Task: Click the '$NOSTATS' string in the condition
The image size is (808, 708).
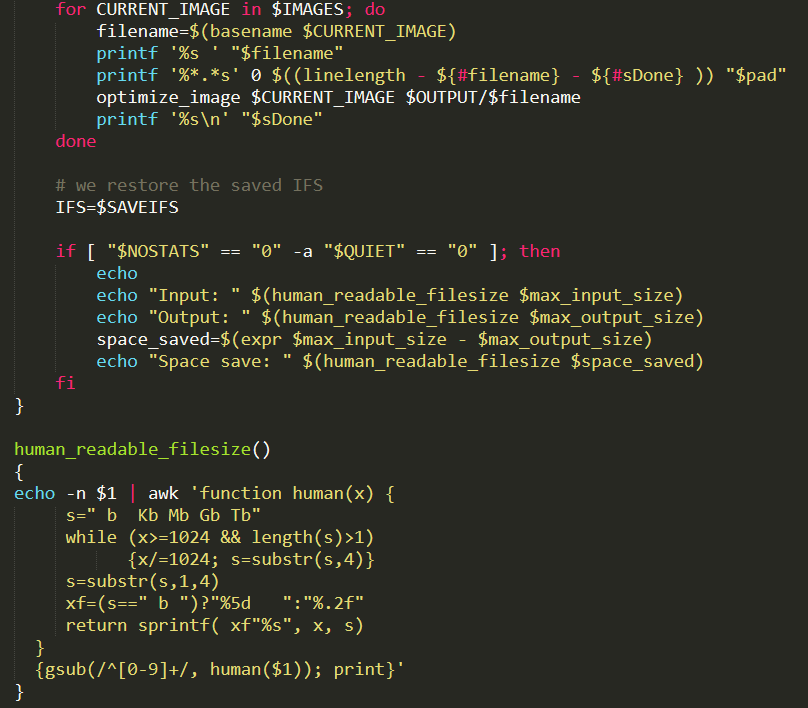Action: pos(158,251)
